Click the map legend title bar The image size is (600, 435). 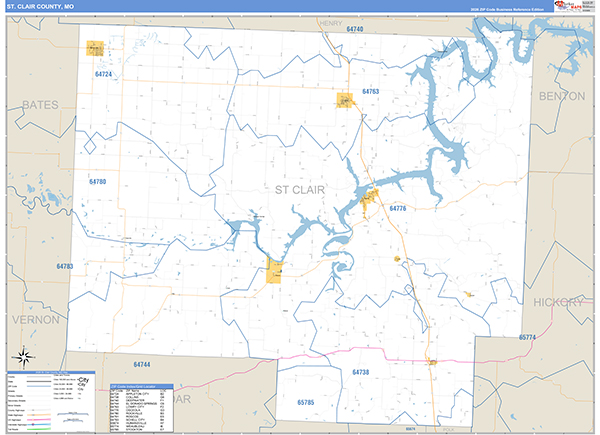point(51,372)
